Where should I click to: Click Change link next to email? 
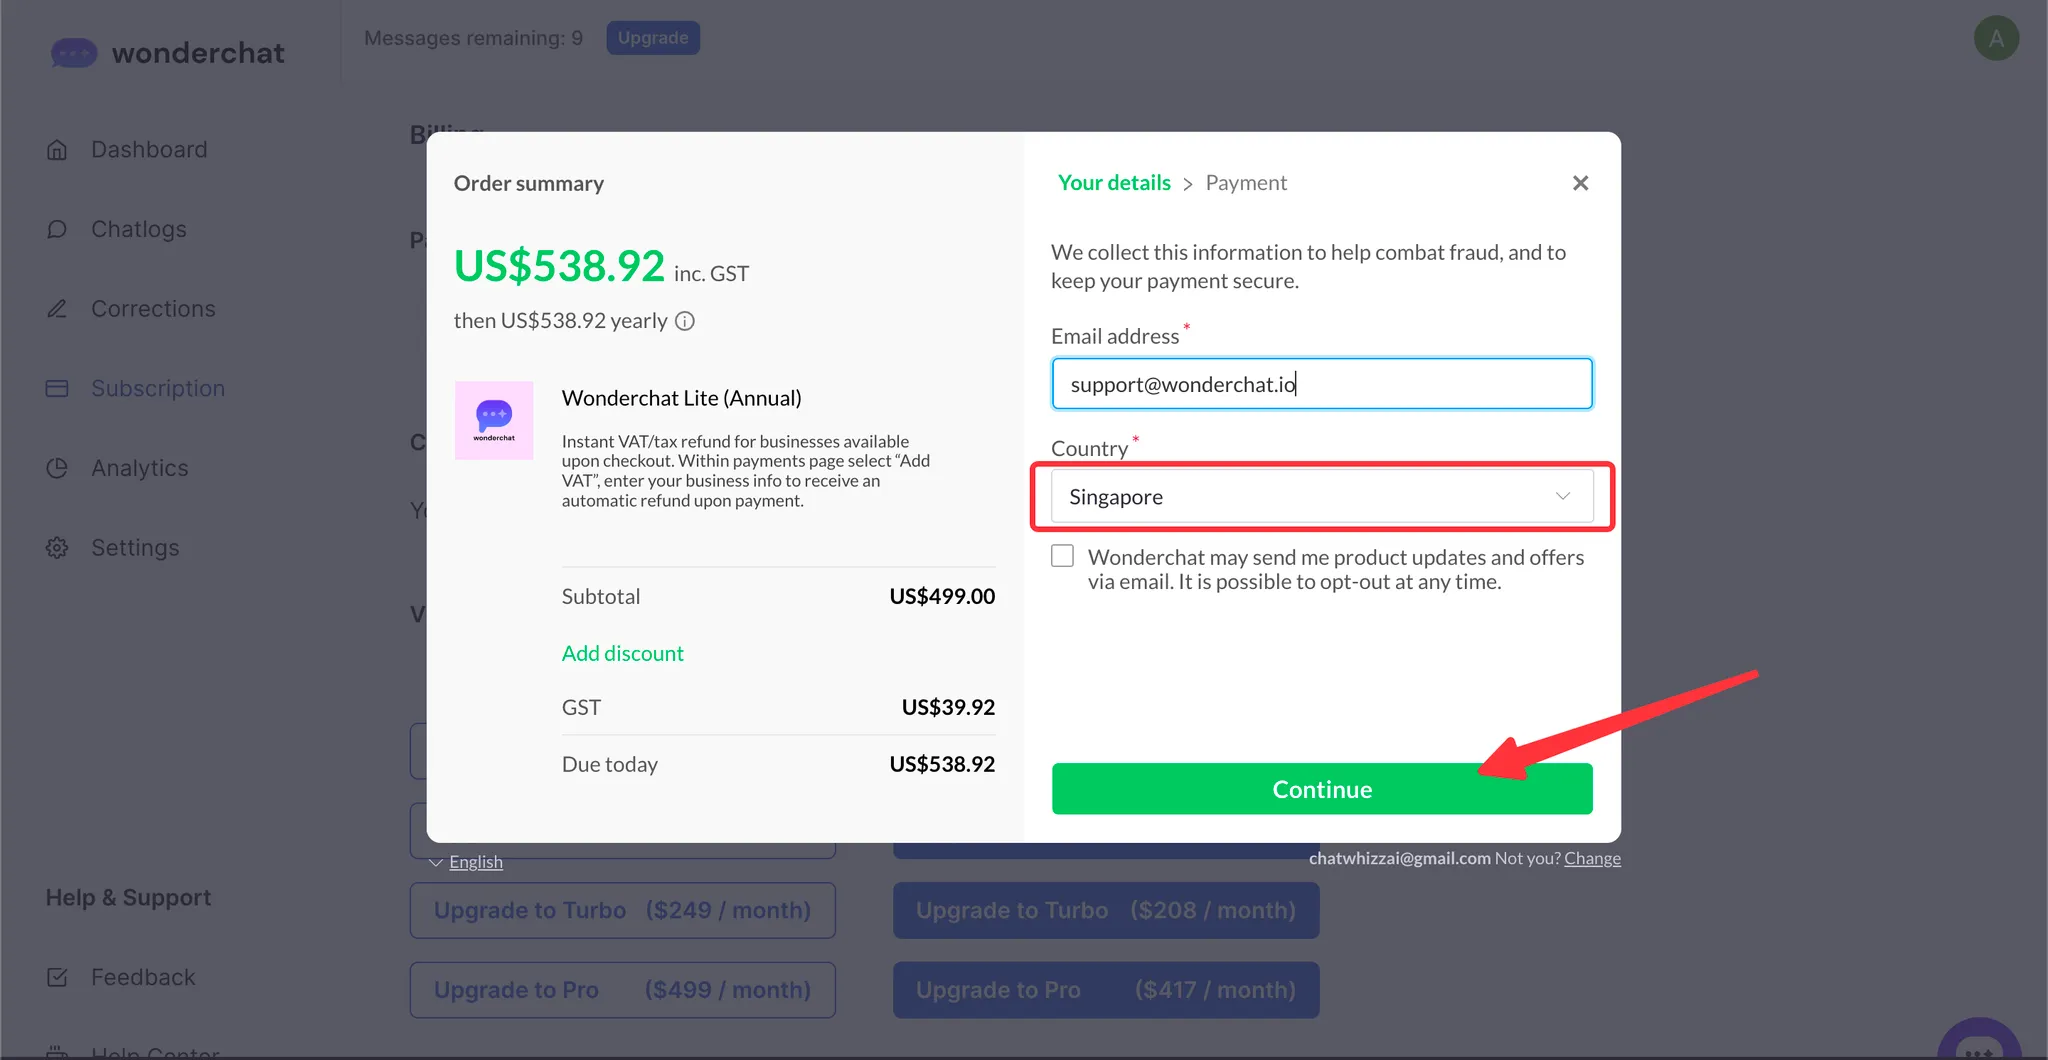point(1592,858)
